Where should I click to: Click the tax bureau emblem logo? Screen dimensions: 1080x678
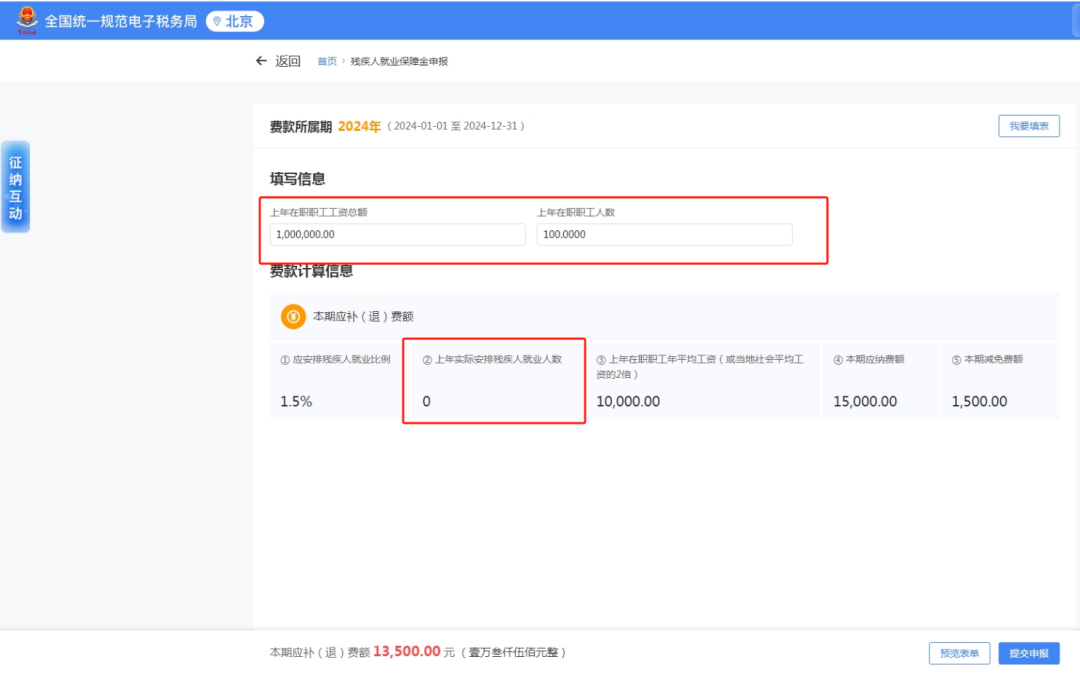pyautogui.click(x=27, y=21)
